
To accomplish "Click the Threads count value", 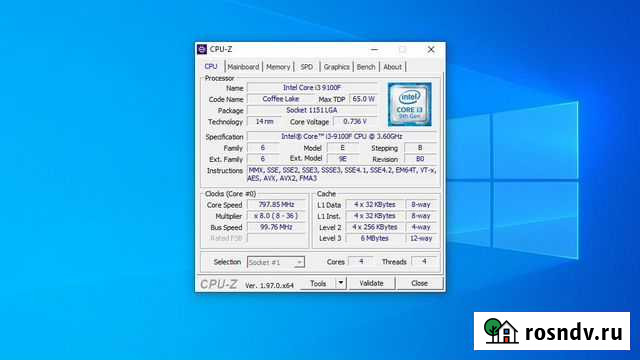I will [424, 261].
